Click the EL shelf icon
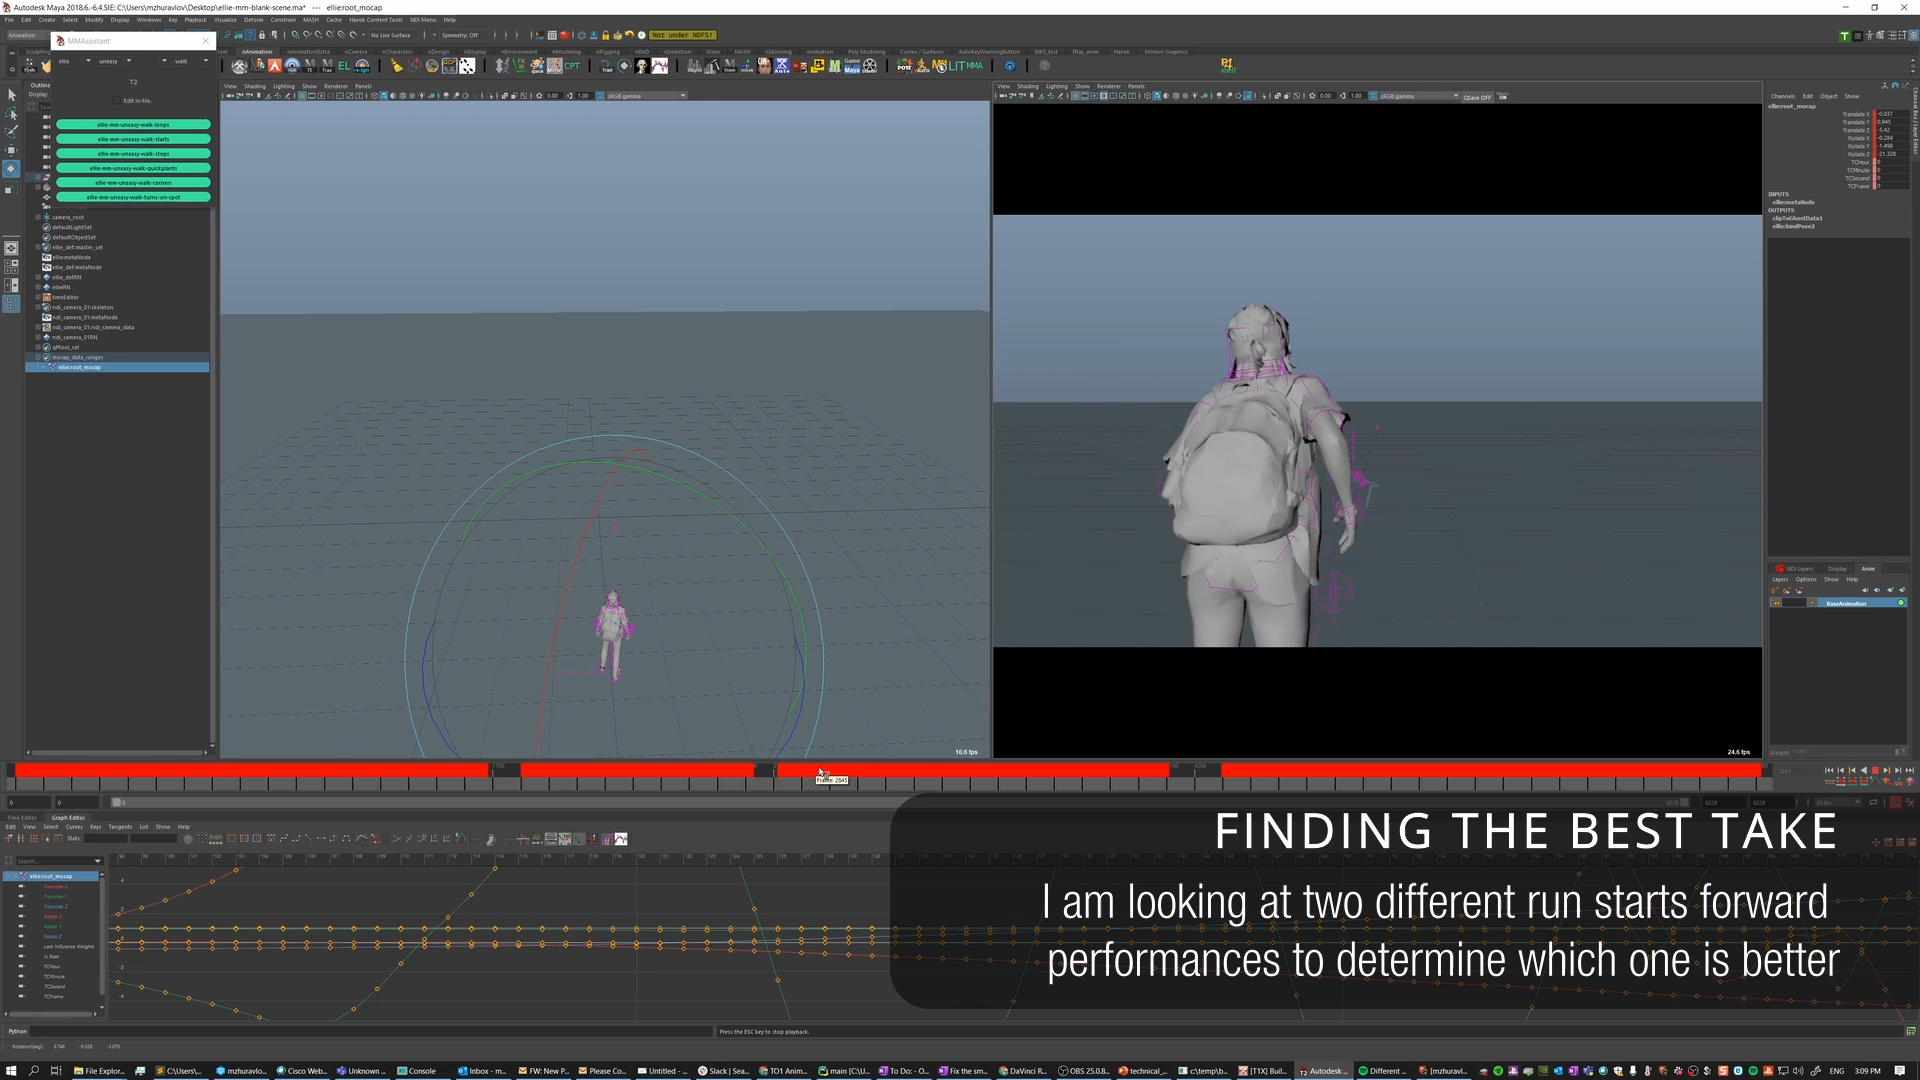Image resolution: width=1920 pixels, height=1080 pixels. coord(344,66)
